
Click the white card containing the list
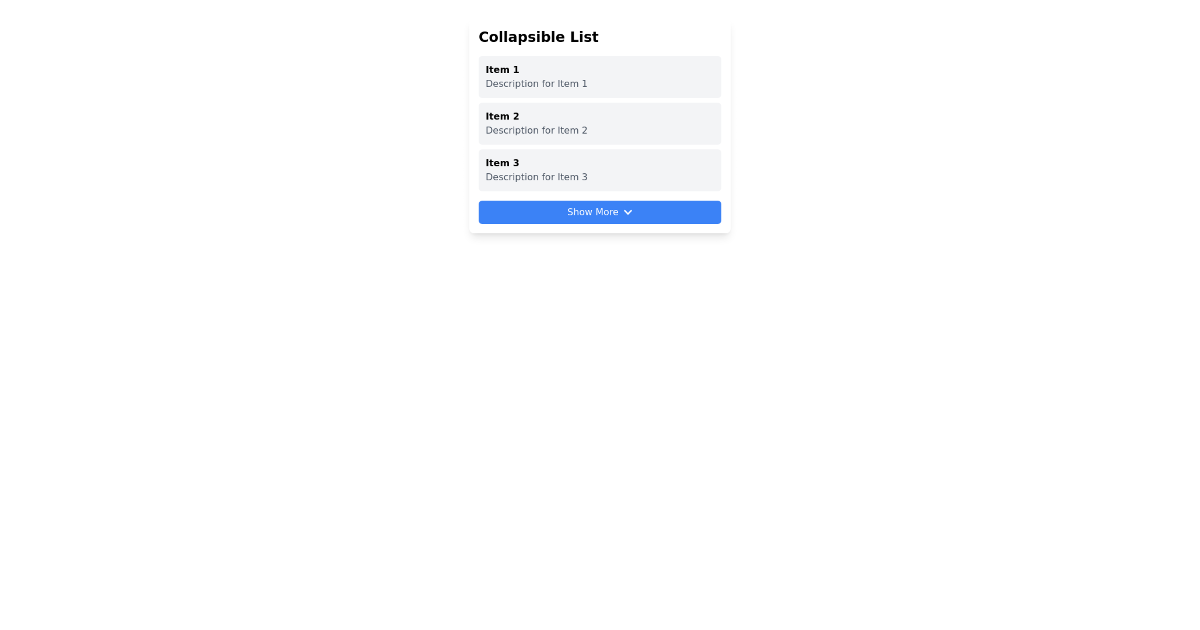(x=600, y=125)
